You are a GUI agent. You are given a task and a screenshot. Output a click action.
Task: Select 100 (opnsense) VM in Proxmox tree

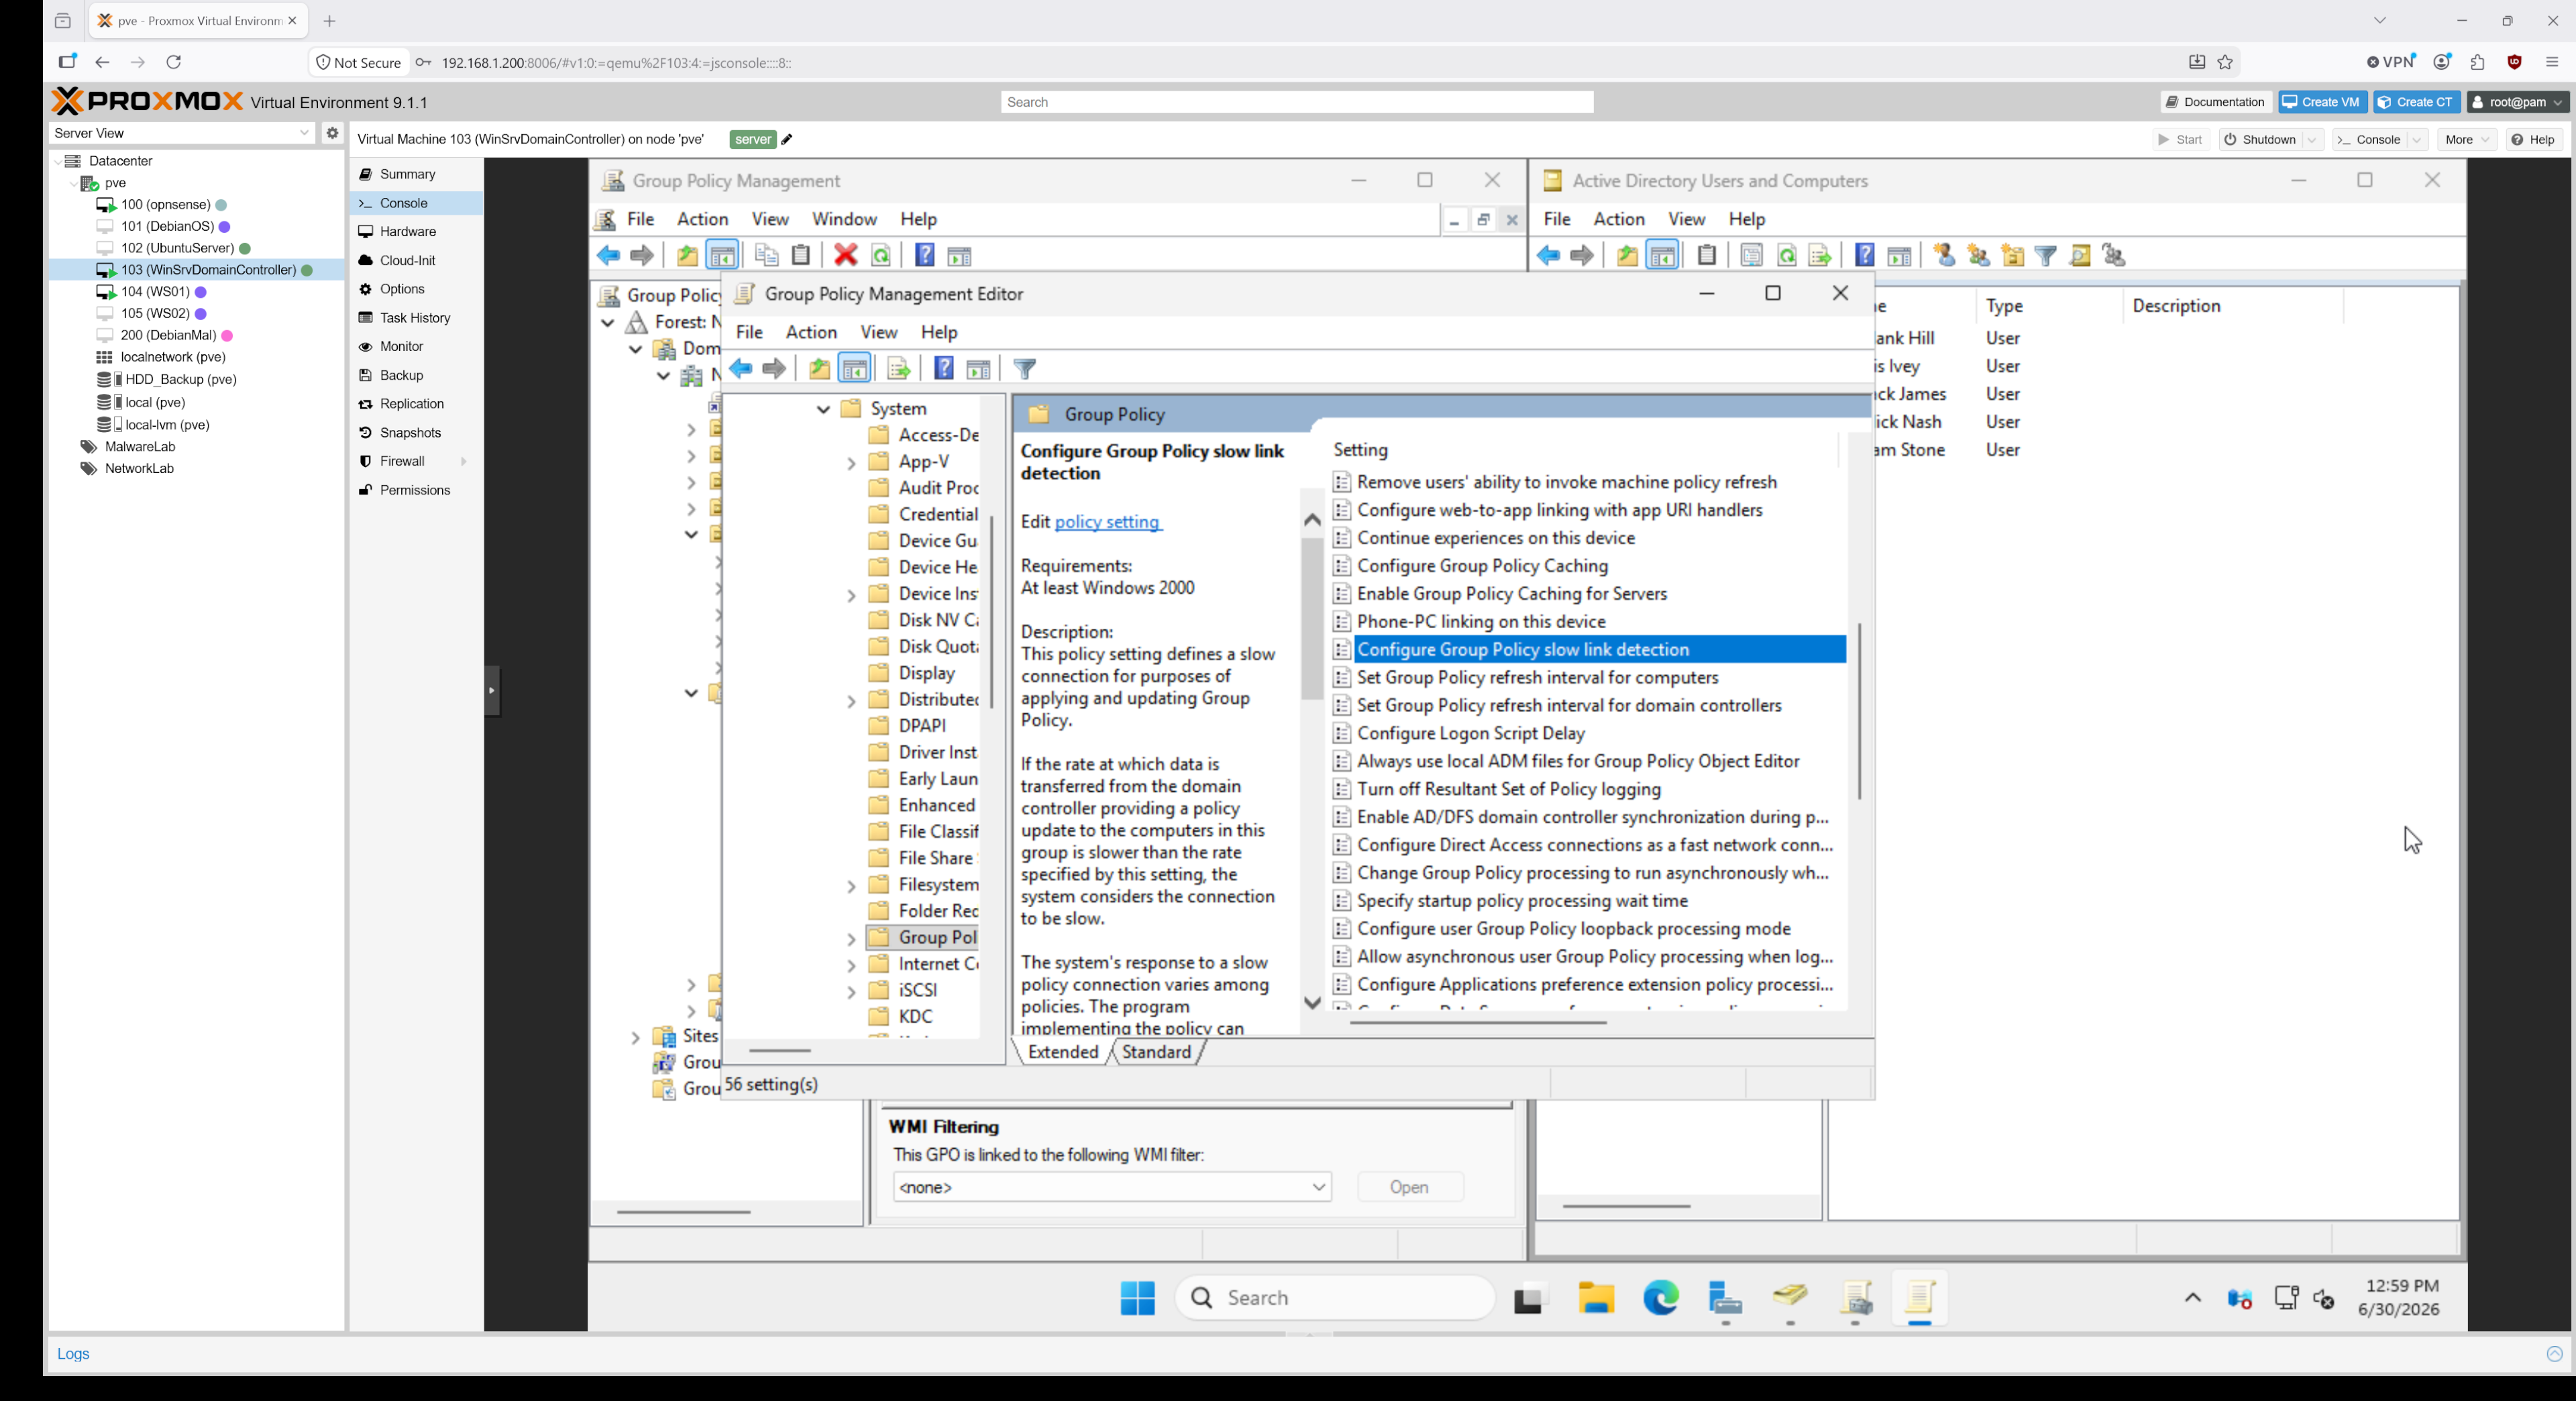pyautogui.click(x=165, y=204)
